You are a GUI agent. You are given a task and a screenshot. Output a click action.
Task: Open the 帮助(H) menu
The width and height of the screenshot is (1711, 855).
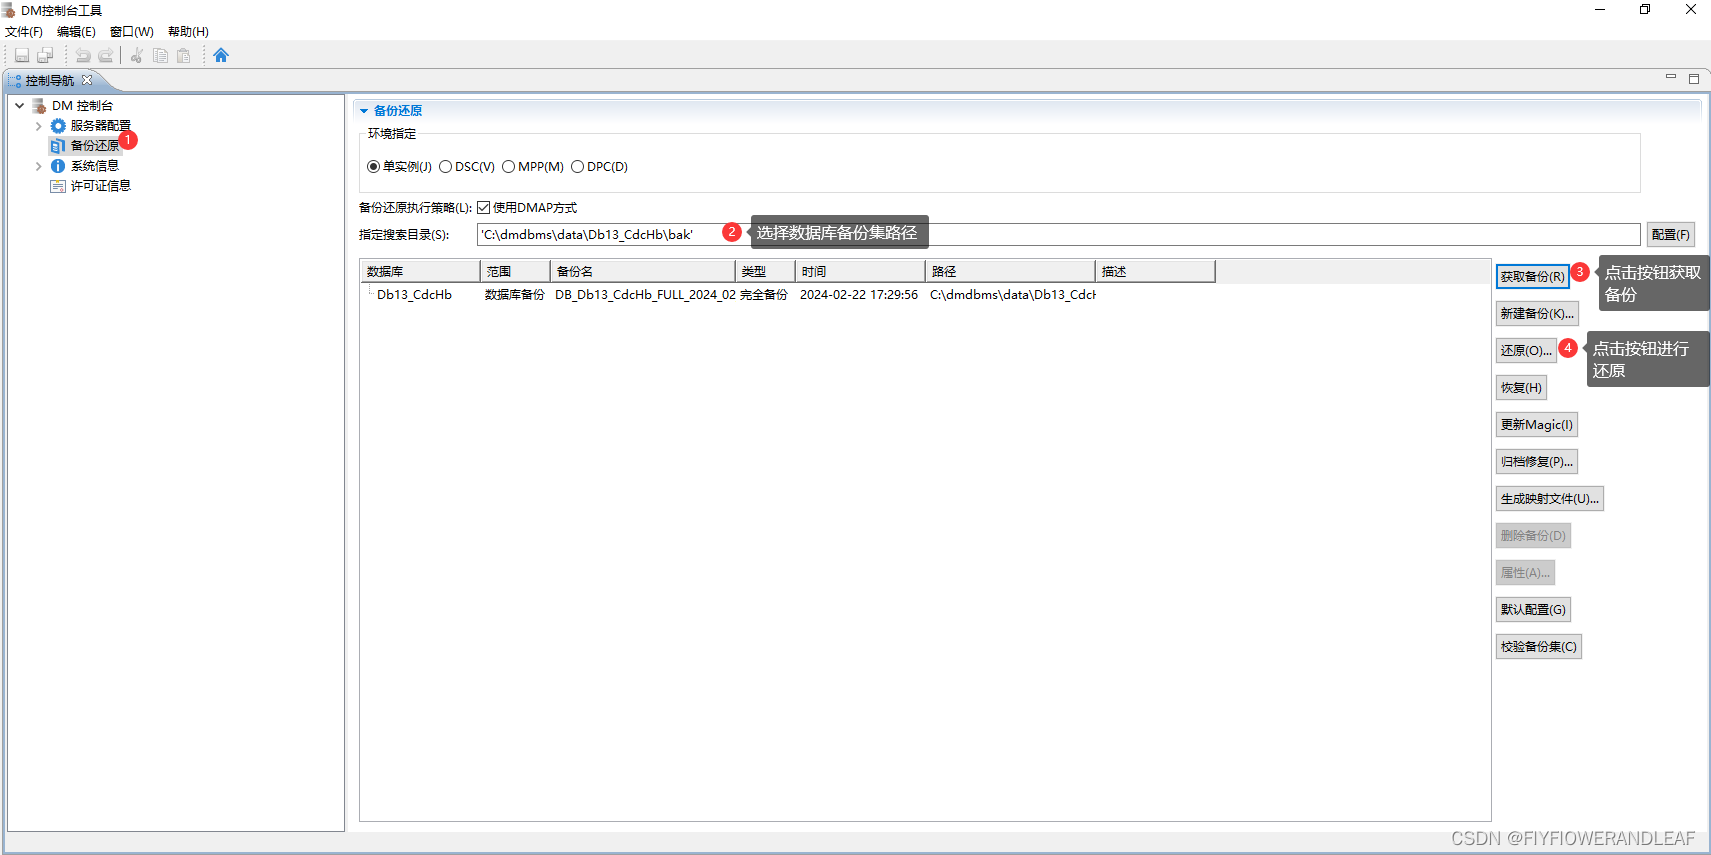188,32
